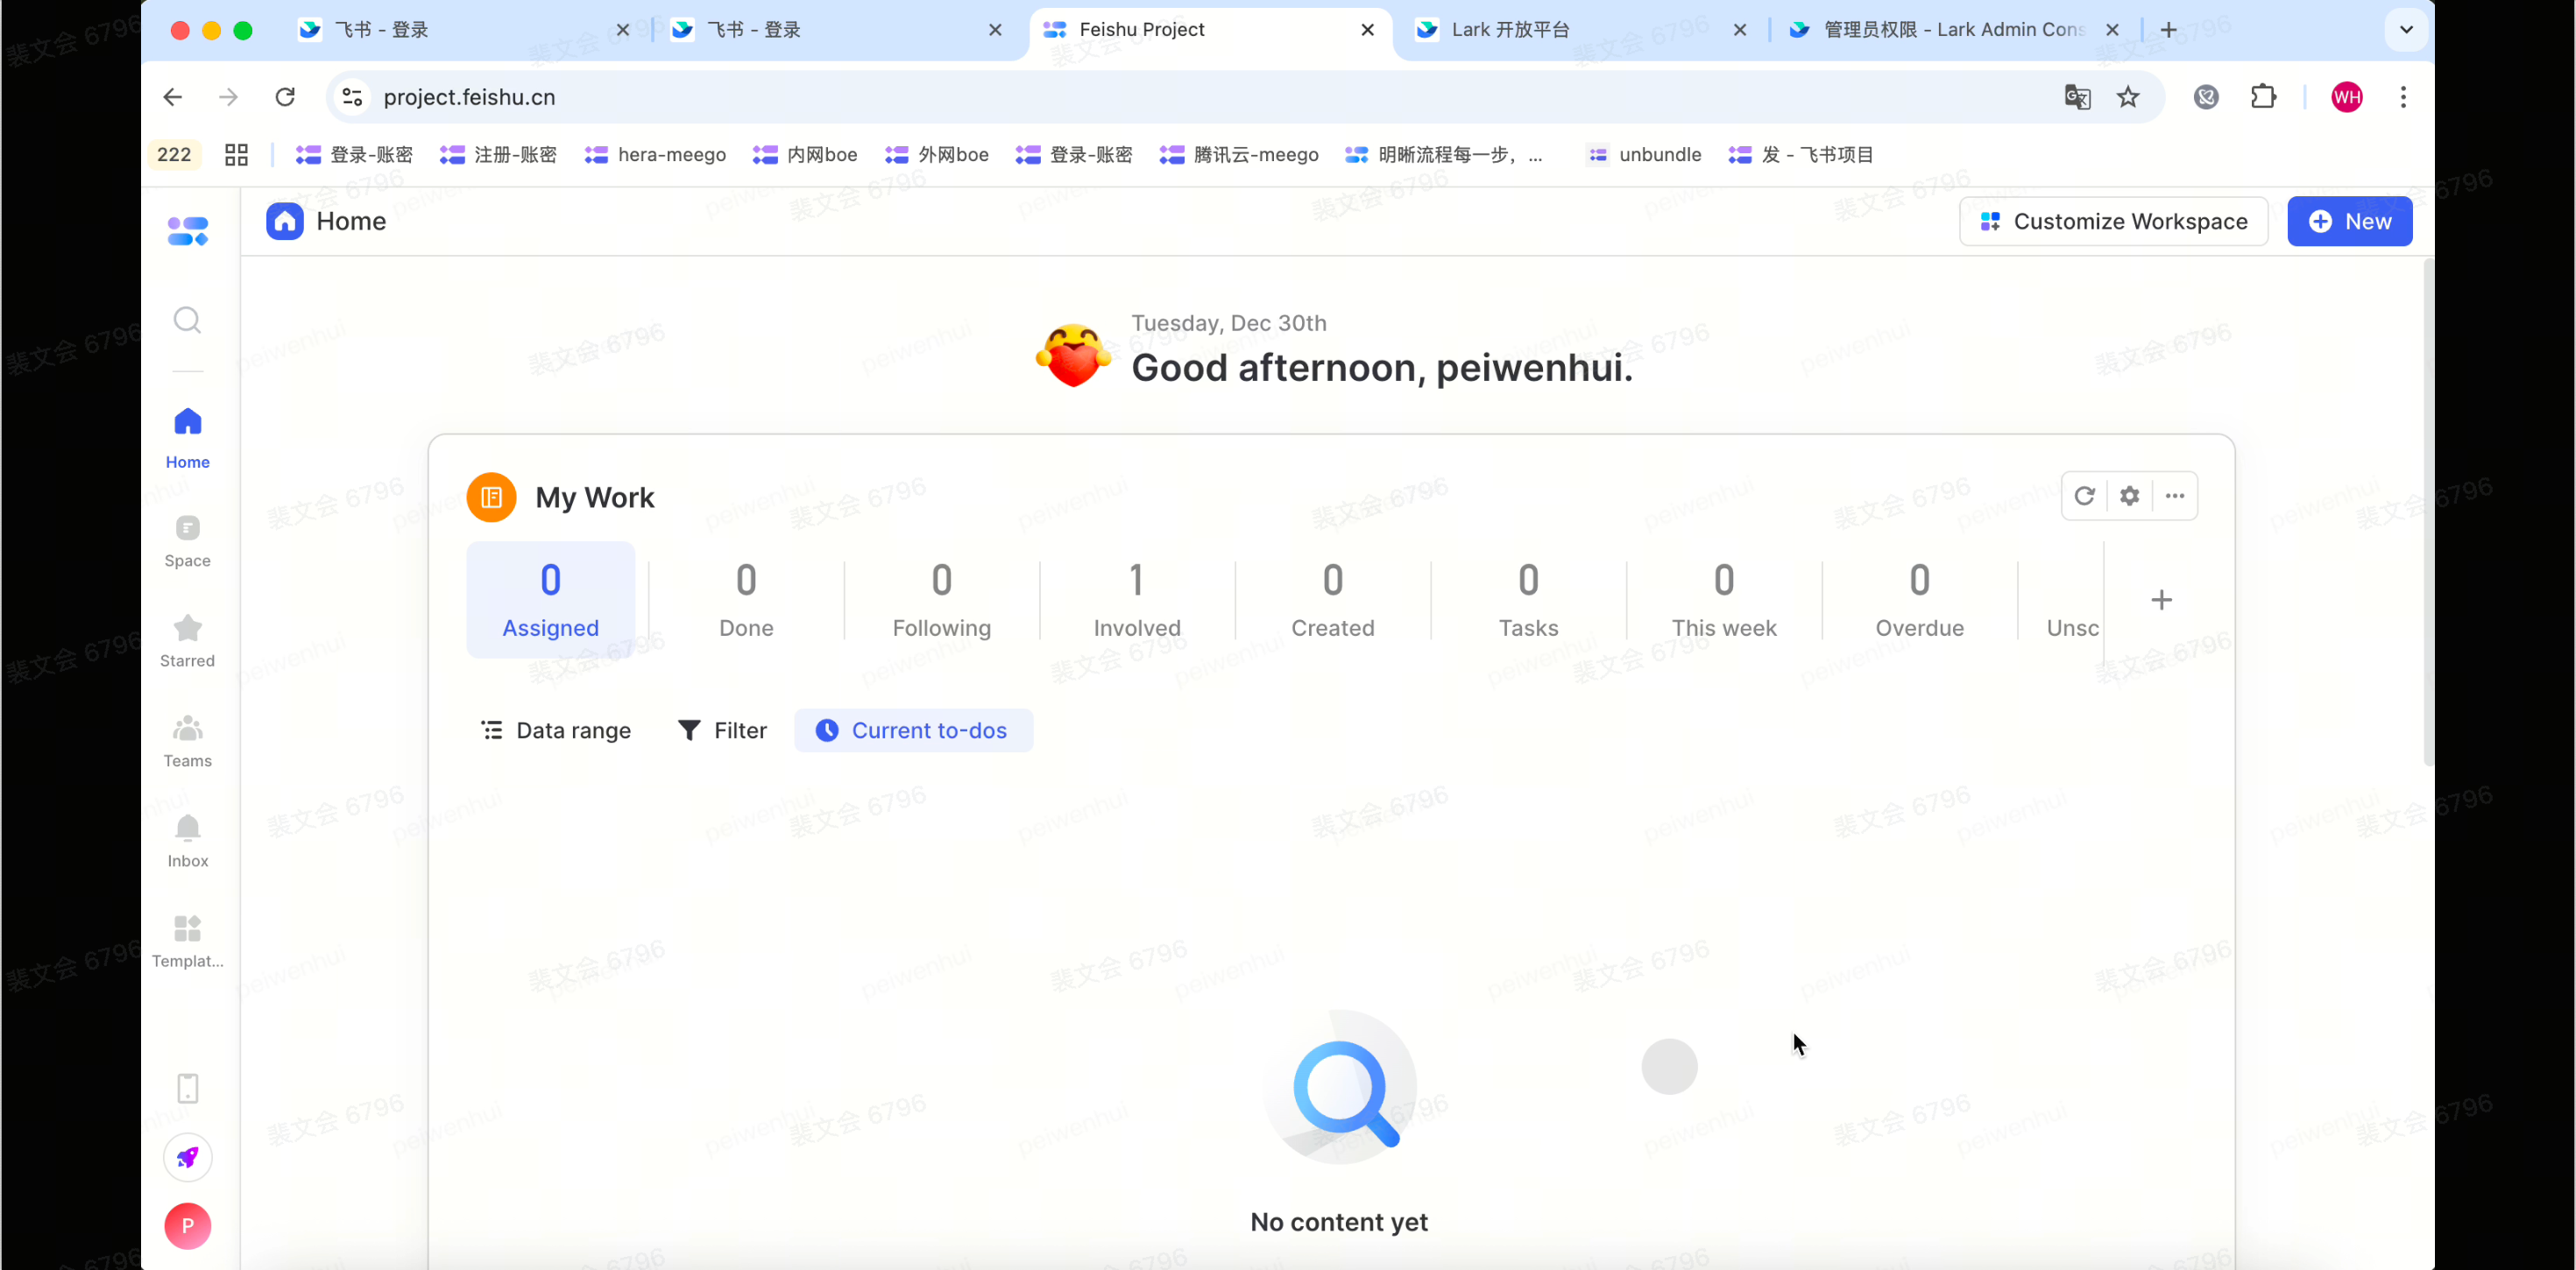Reload the browser page
The width and height of the screenshot is (2576, 1270).
click(285, 97)
